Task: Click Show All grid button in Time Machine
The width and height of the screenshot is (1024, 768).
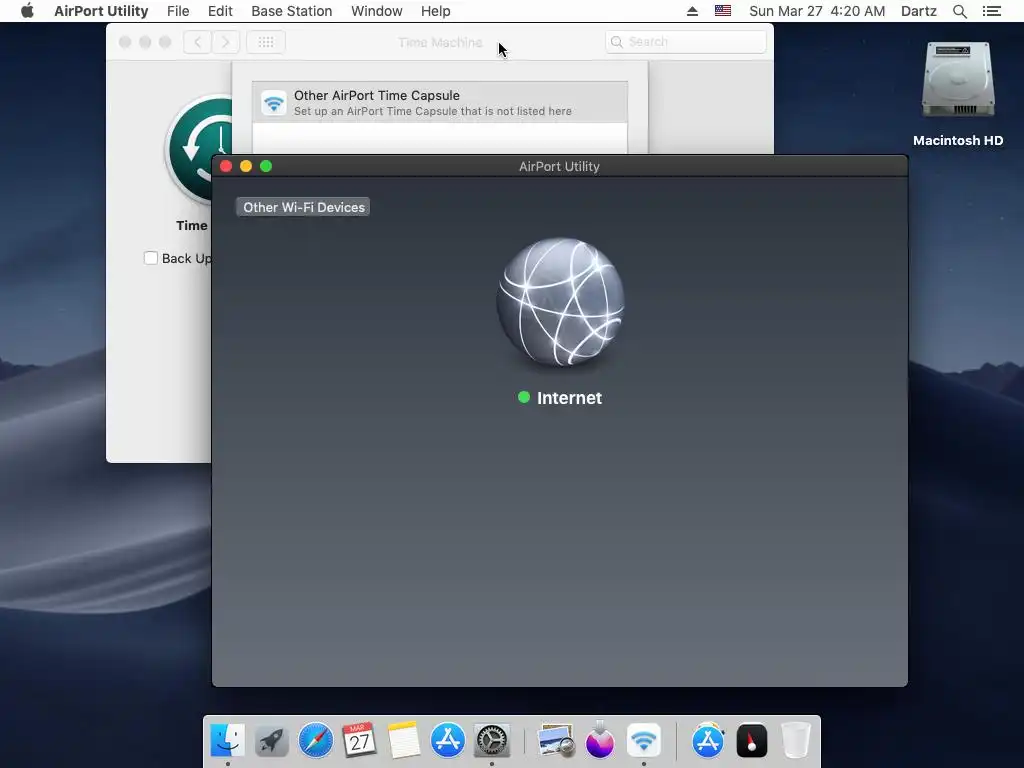Action: click(265, 42)
